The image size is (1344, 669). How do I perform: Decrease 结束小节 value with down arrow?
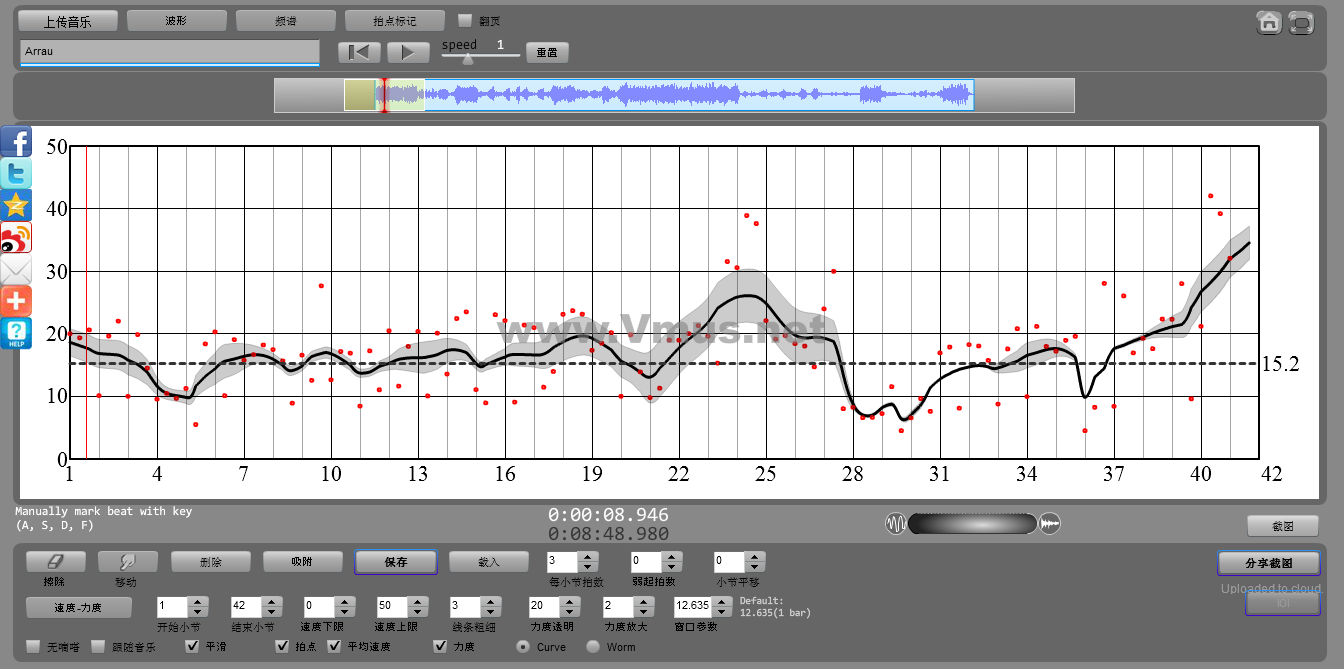[270, 612]
